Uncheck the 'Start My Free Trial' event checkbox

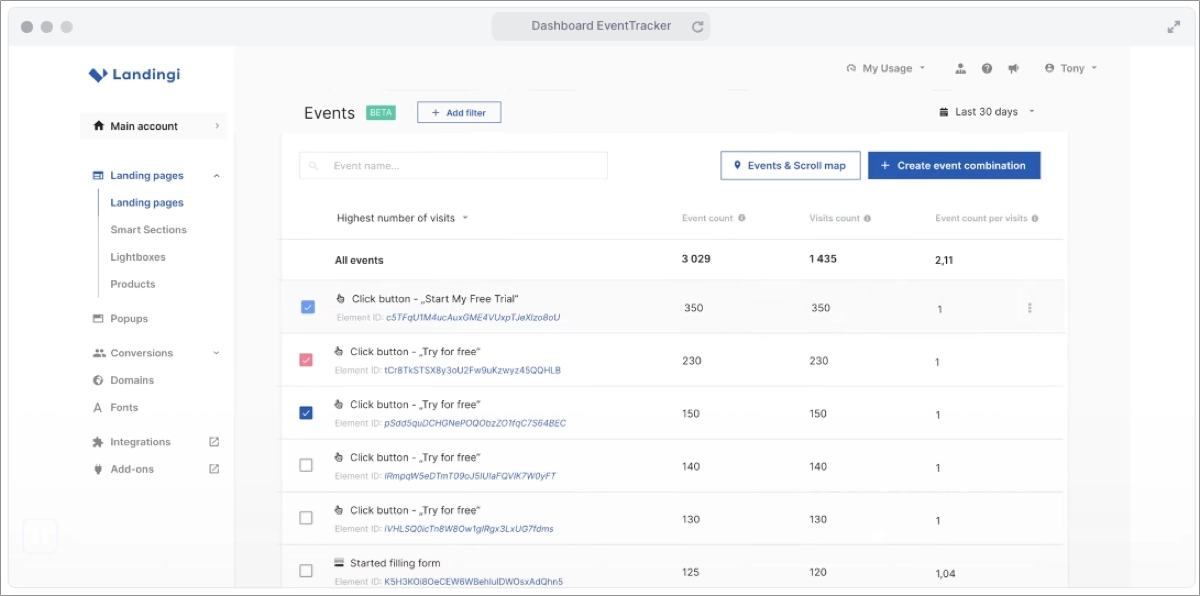click(307, 307)
